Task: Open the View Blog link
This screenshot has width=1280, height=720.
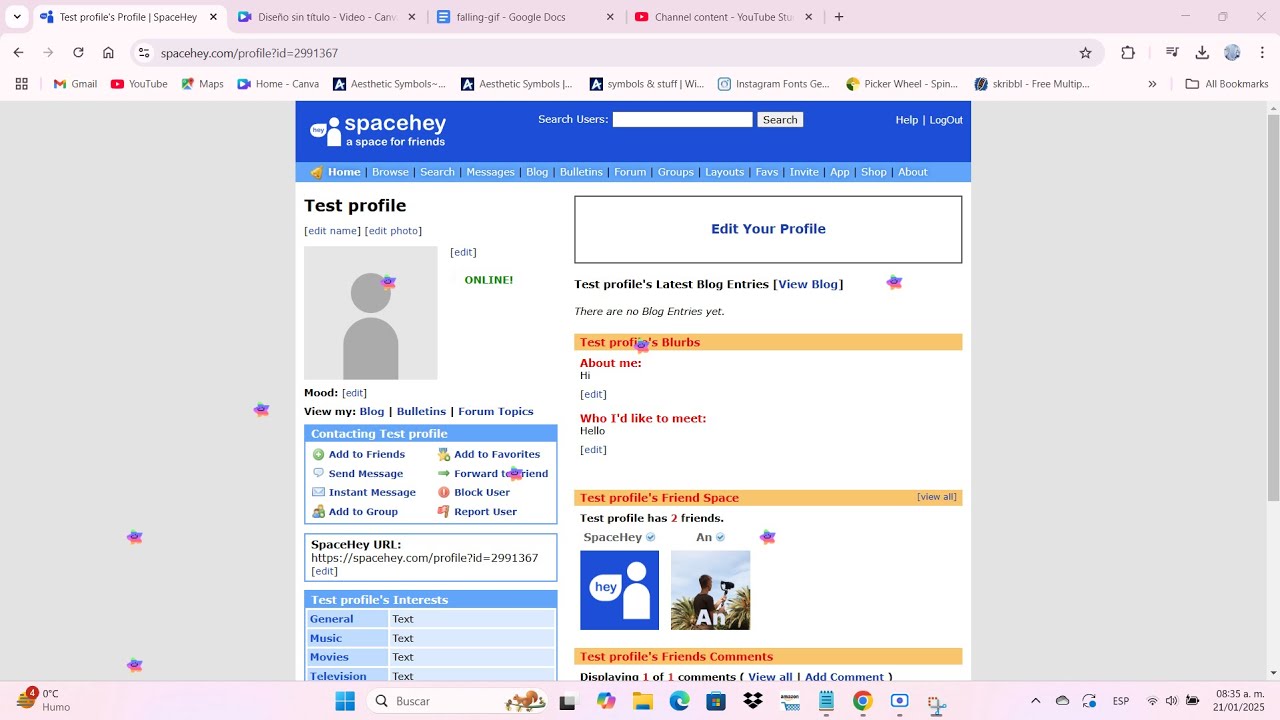Action: pyautogui.click(x=808, y=284)
